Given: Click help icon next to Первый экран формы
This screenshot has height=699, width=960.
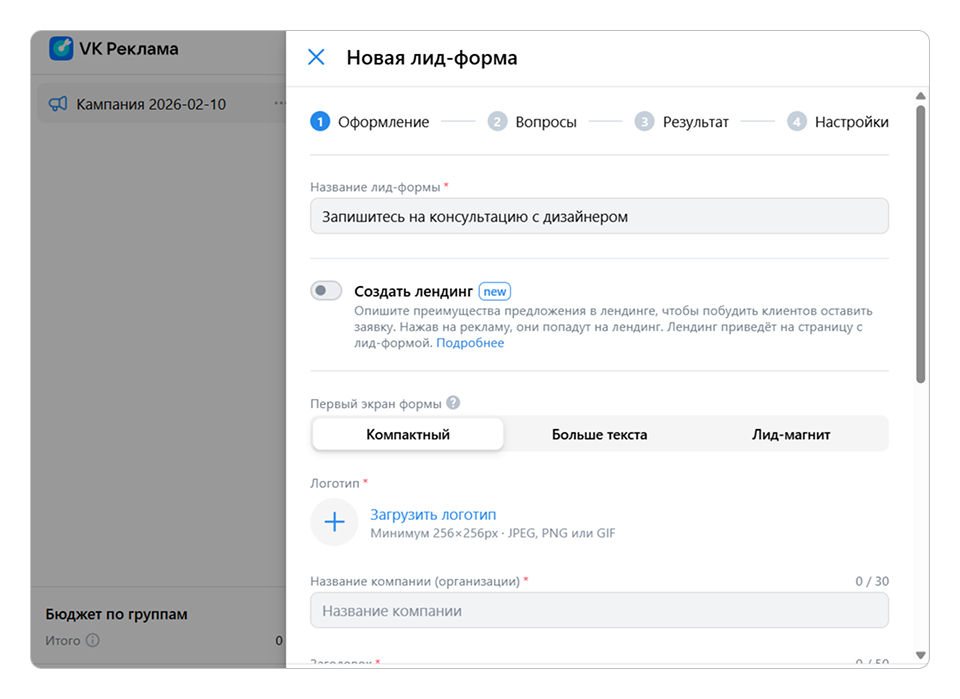Looking at the screenshot, I should (x=453, y=403).
